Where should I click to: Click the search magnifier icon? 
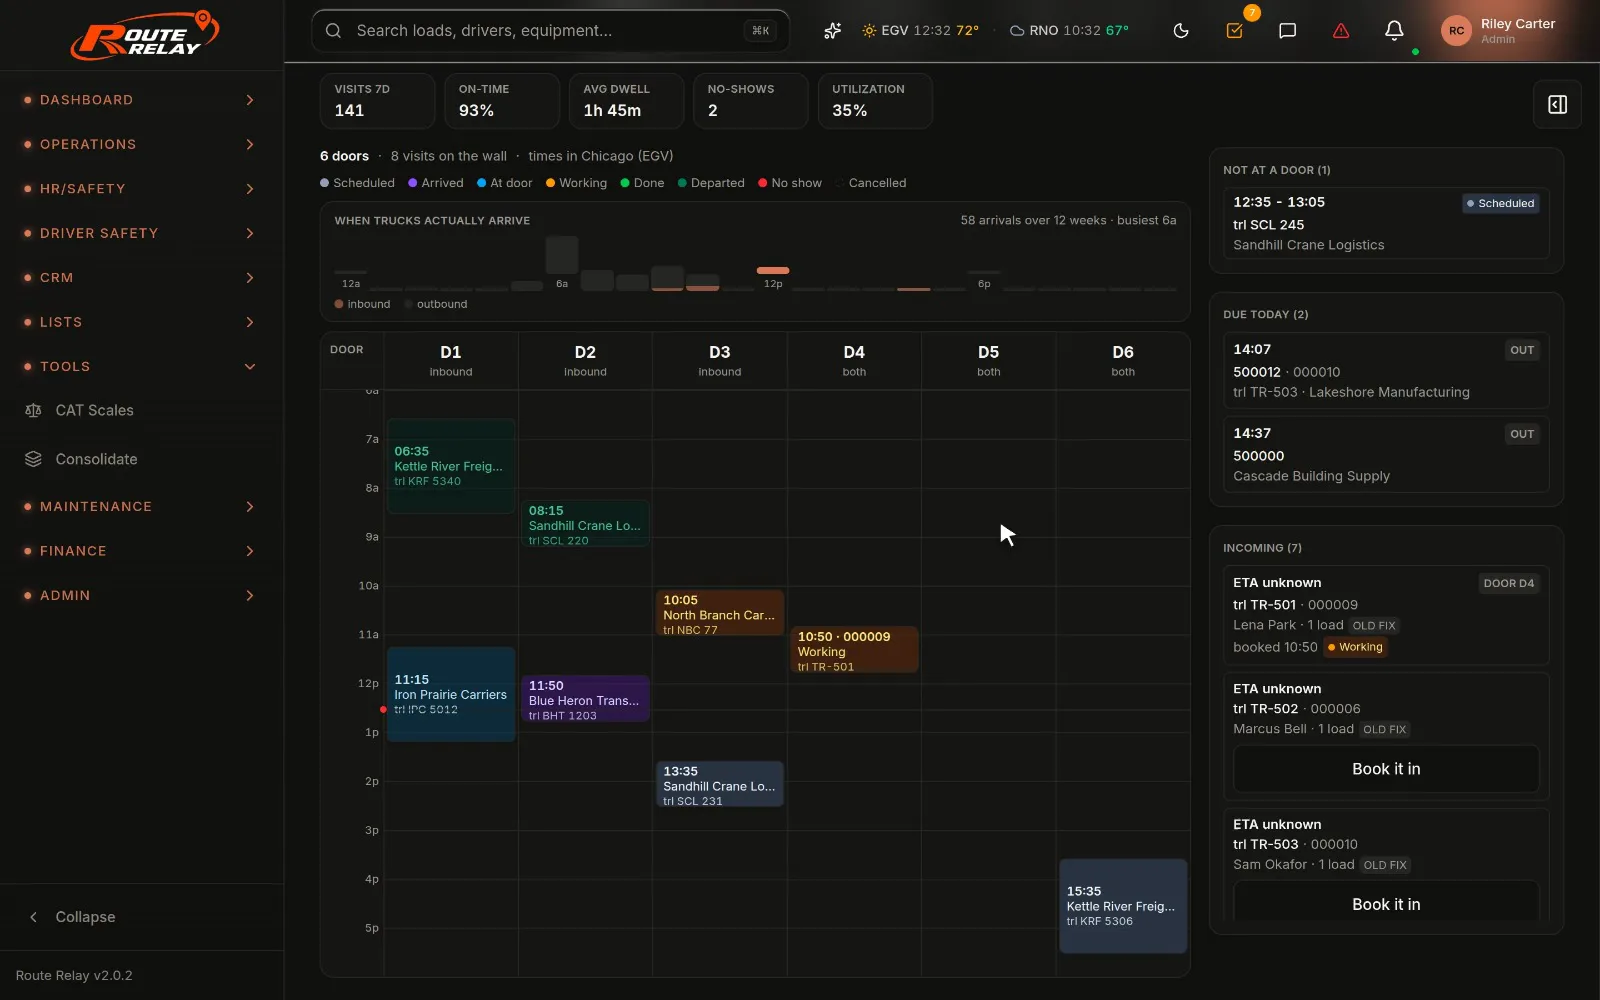333,31
